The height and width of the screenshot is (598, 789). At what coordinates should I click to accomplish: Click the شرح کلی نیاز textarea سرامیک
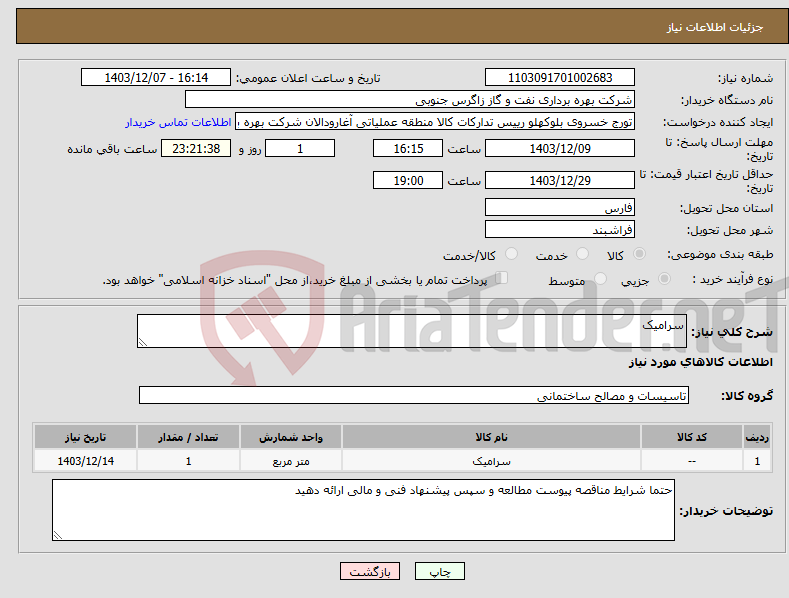coord(412,331)
